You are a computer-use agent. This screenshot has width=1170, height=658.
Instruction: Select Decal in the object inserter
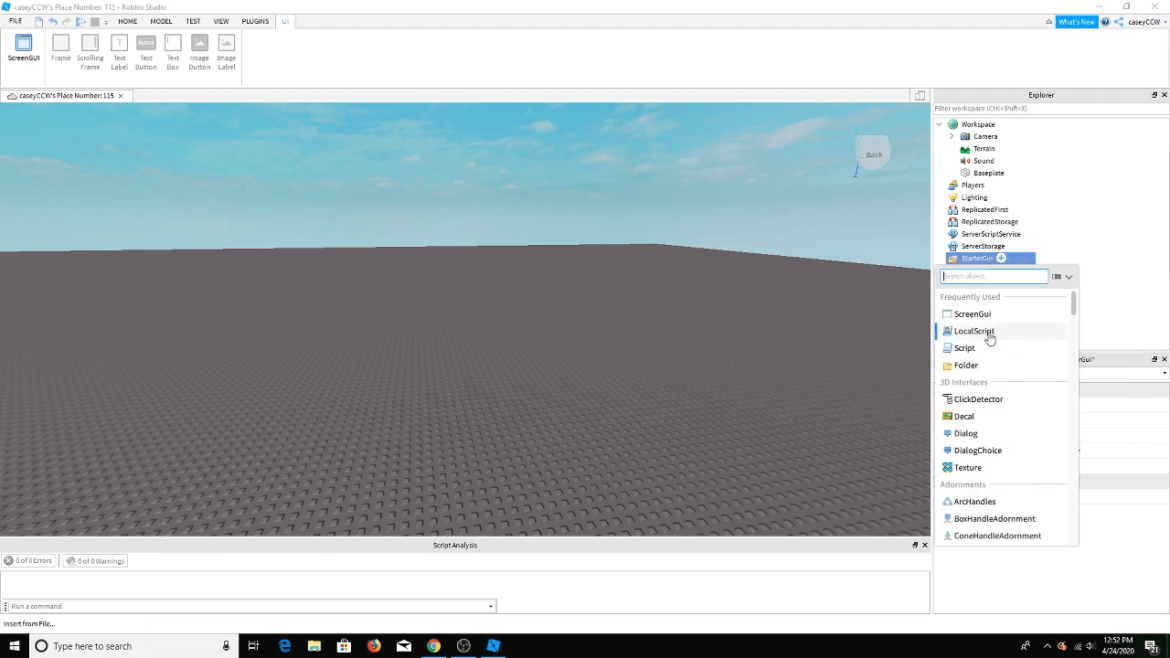963,416
